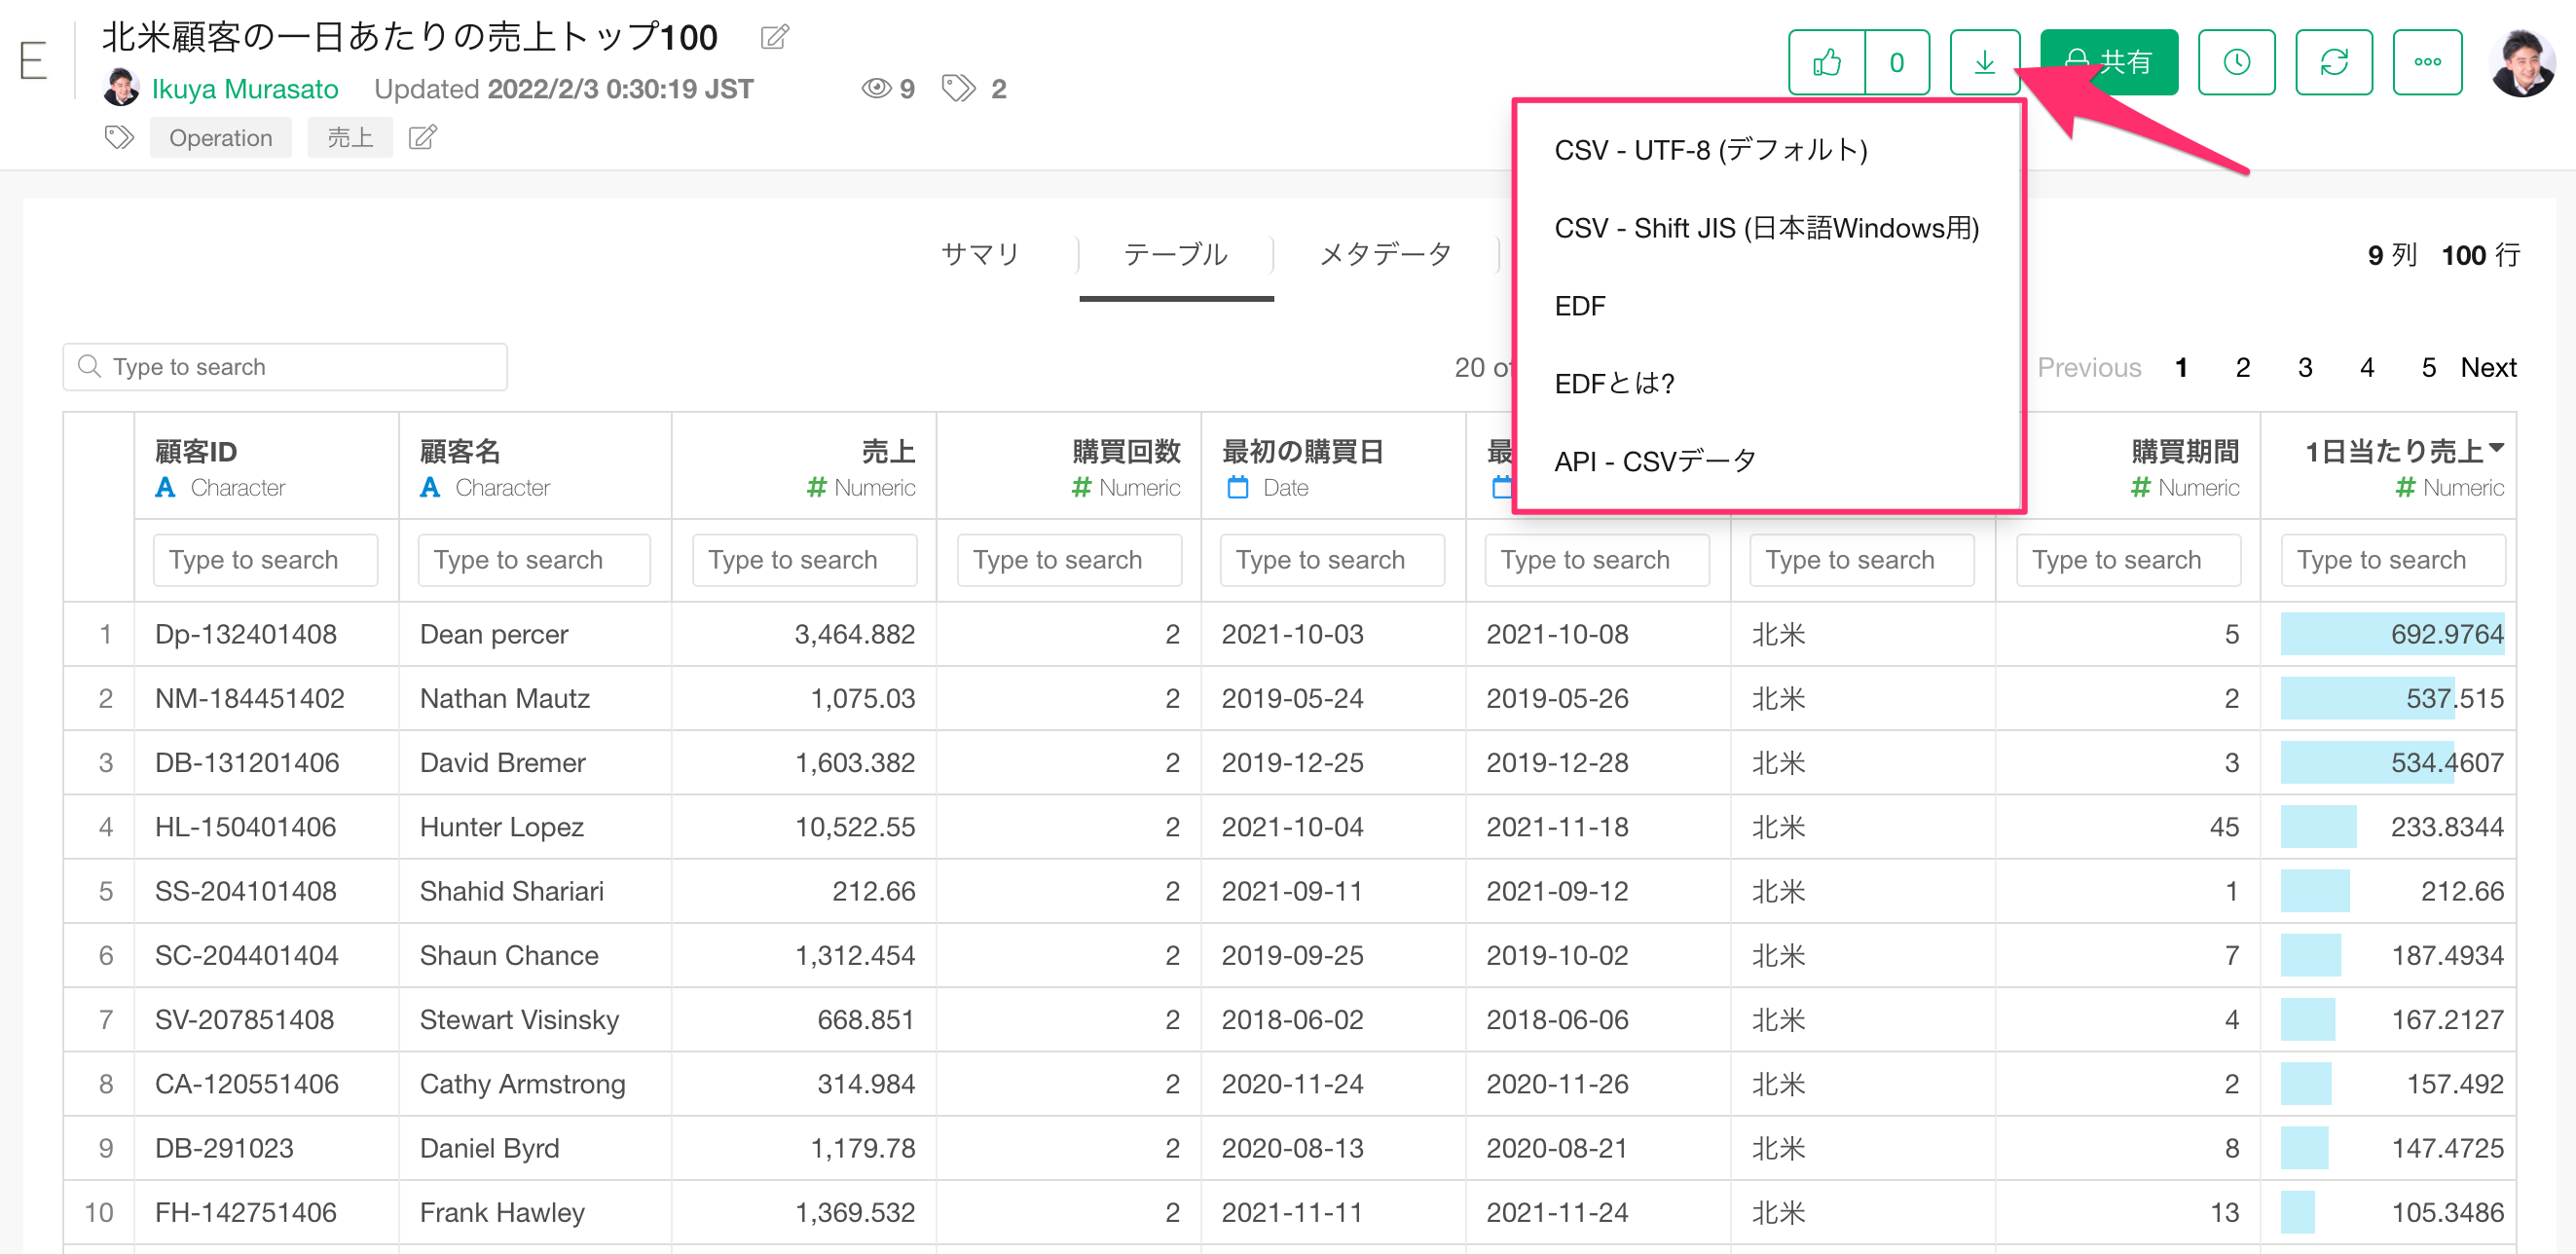
Task: Click the E logo icon at left
Action: click(x=34, y=61)
